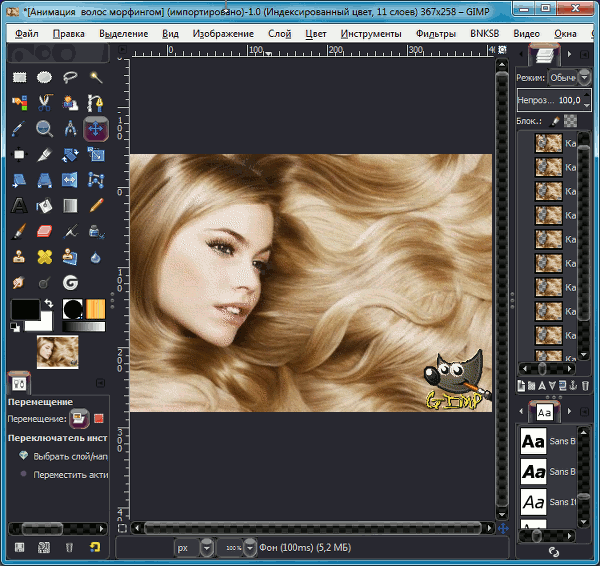Activate the Text tool

(x=18, y=206)
